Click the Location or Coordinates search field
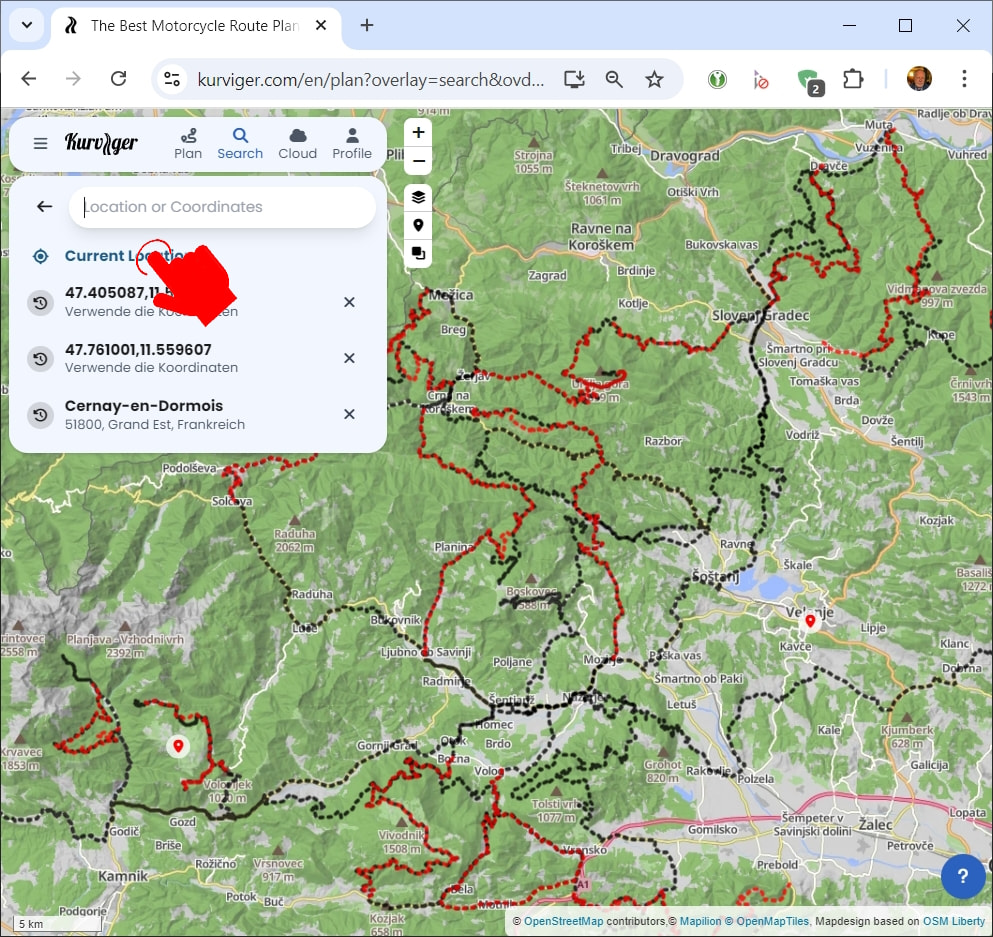Screen dimensions: 993x937 (x=222, y=207)
